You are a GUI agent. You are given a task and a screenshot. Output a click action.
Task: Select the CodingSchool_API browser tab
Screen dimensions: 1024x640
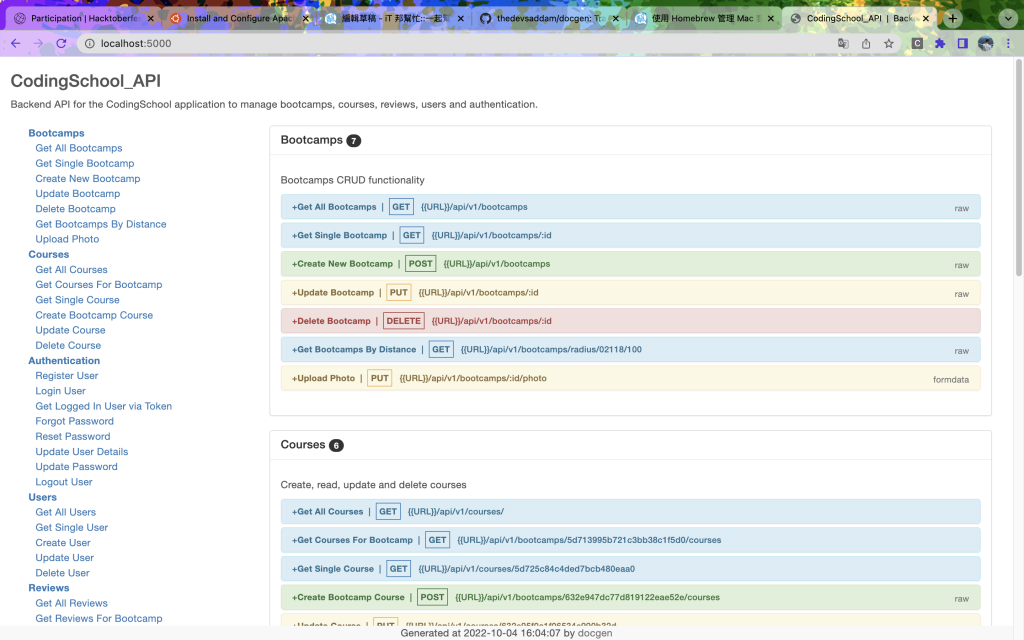pyautogui.click(x=859, y=18)
